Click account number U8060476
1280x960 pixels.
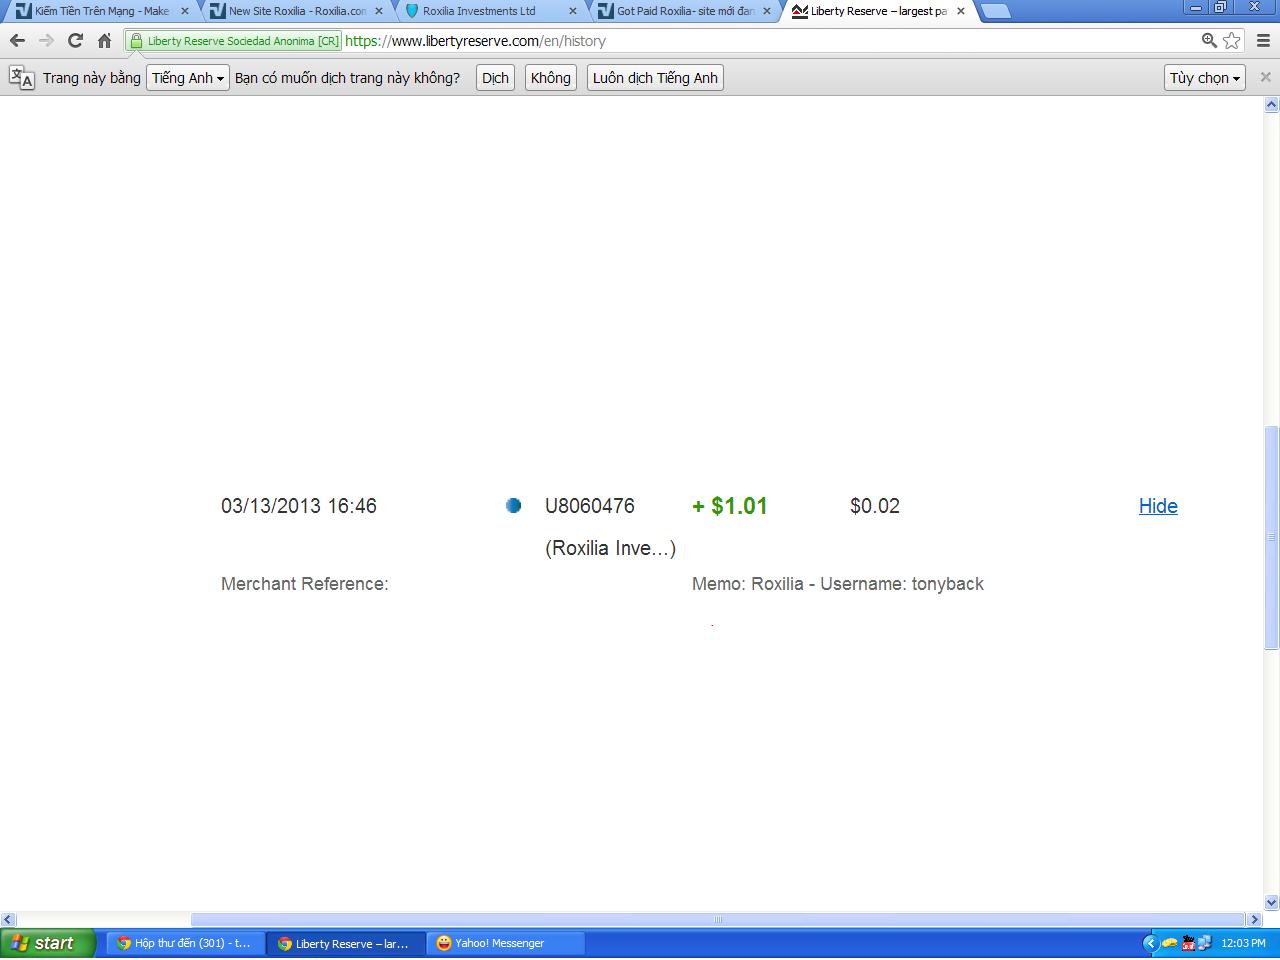[x=590, y=506]
